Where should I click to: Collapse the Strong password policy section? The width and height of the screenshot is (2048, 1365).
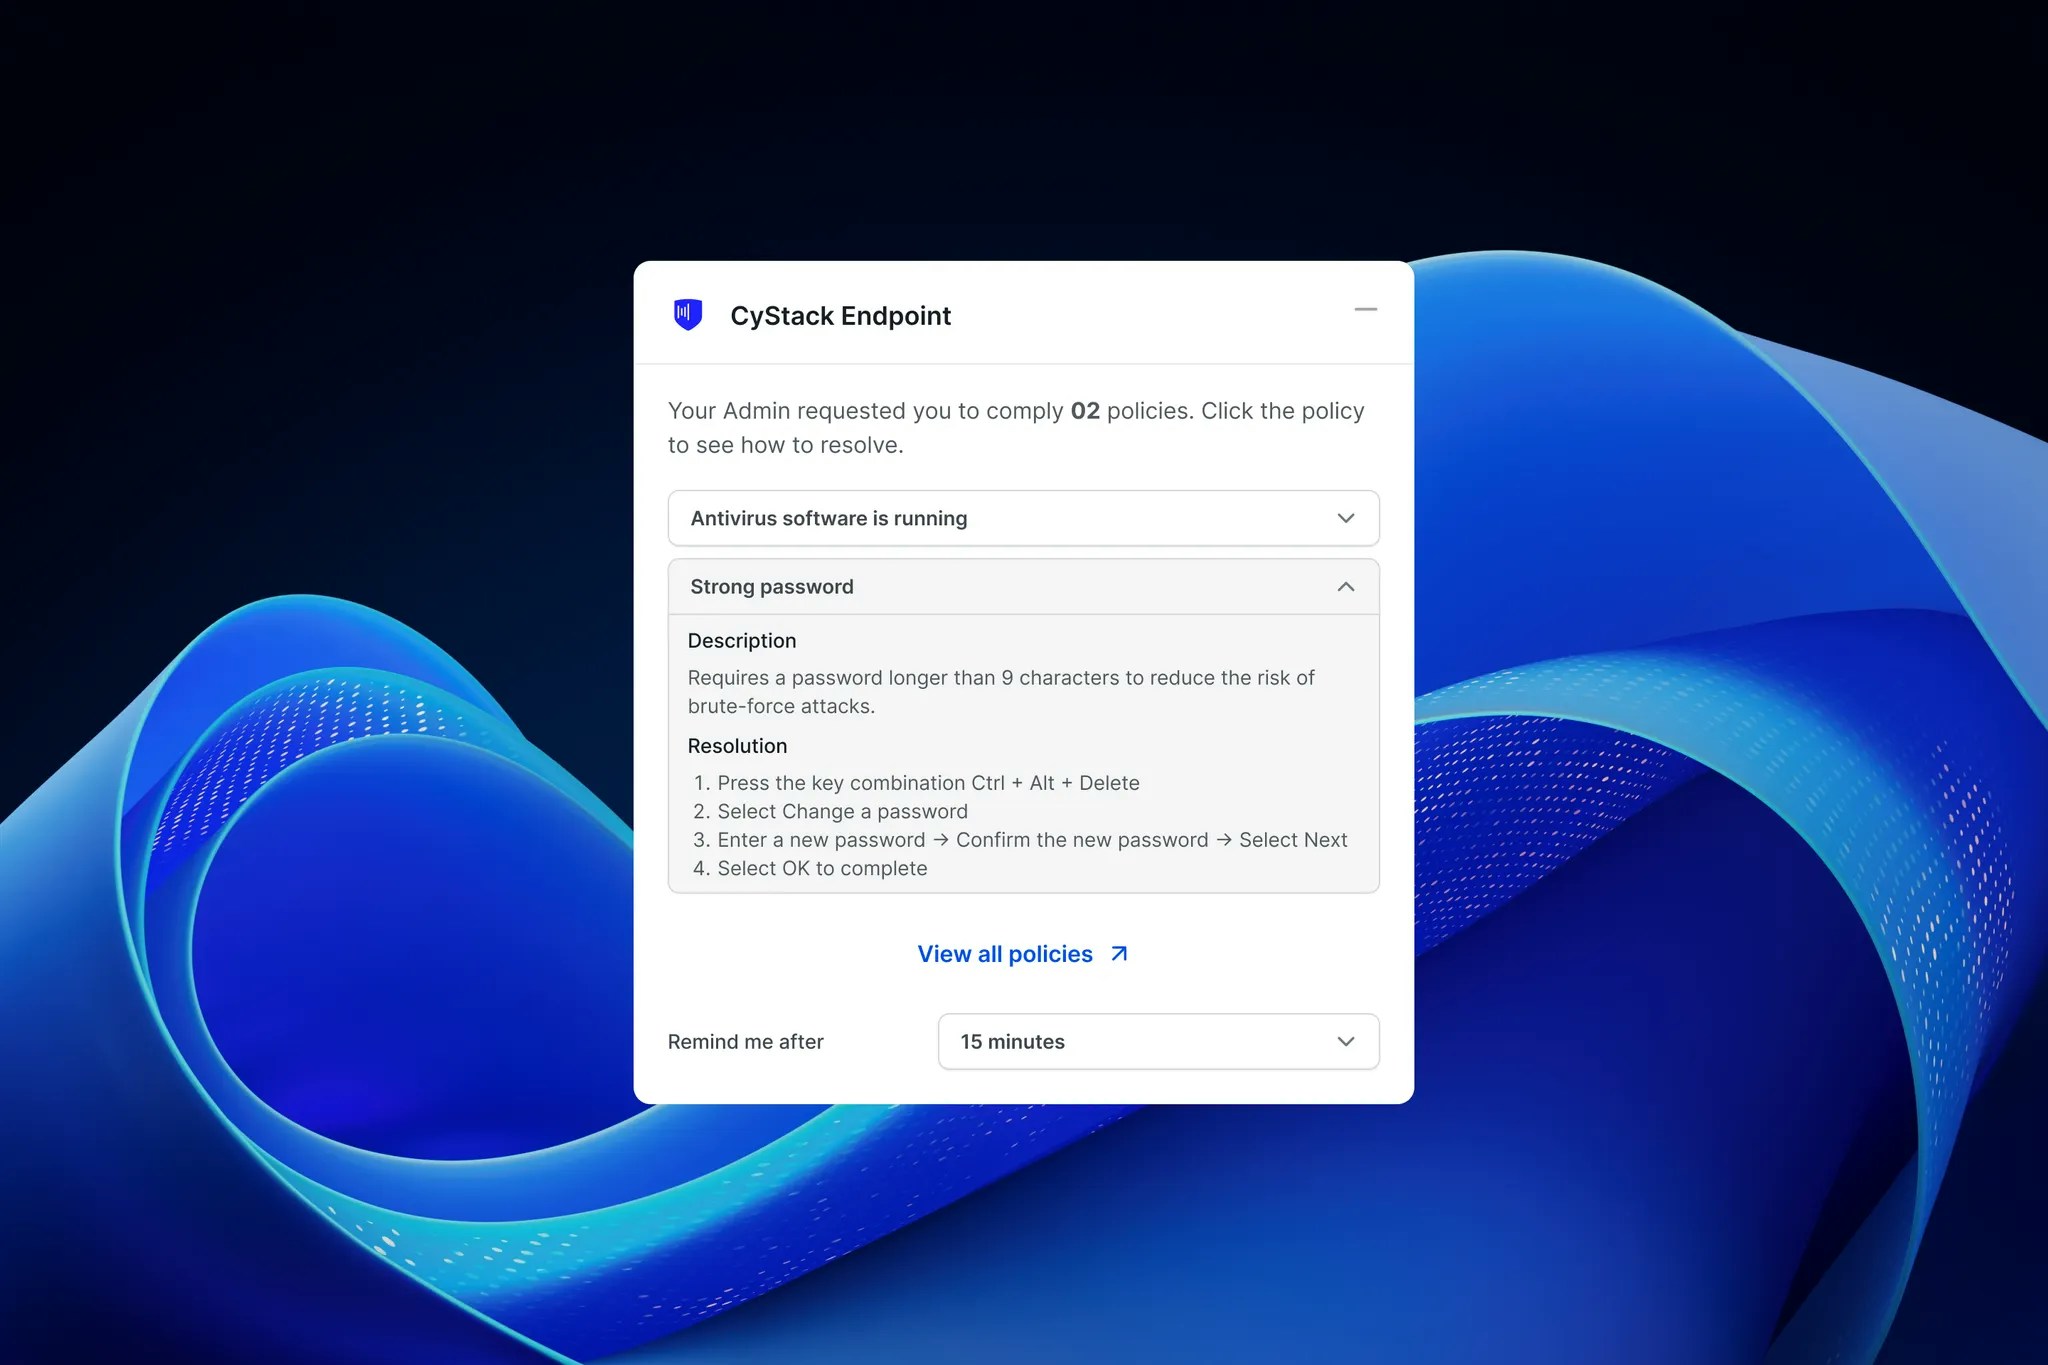(x=771, y=587)
